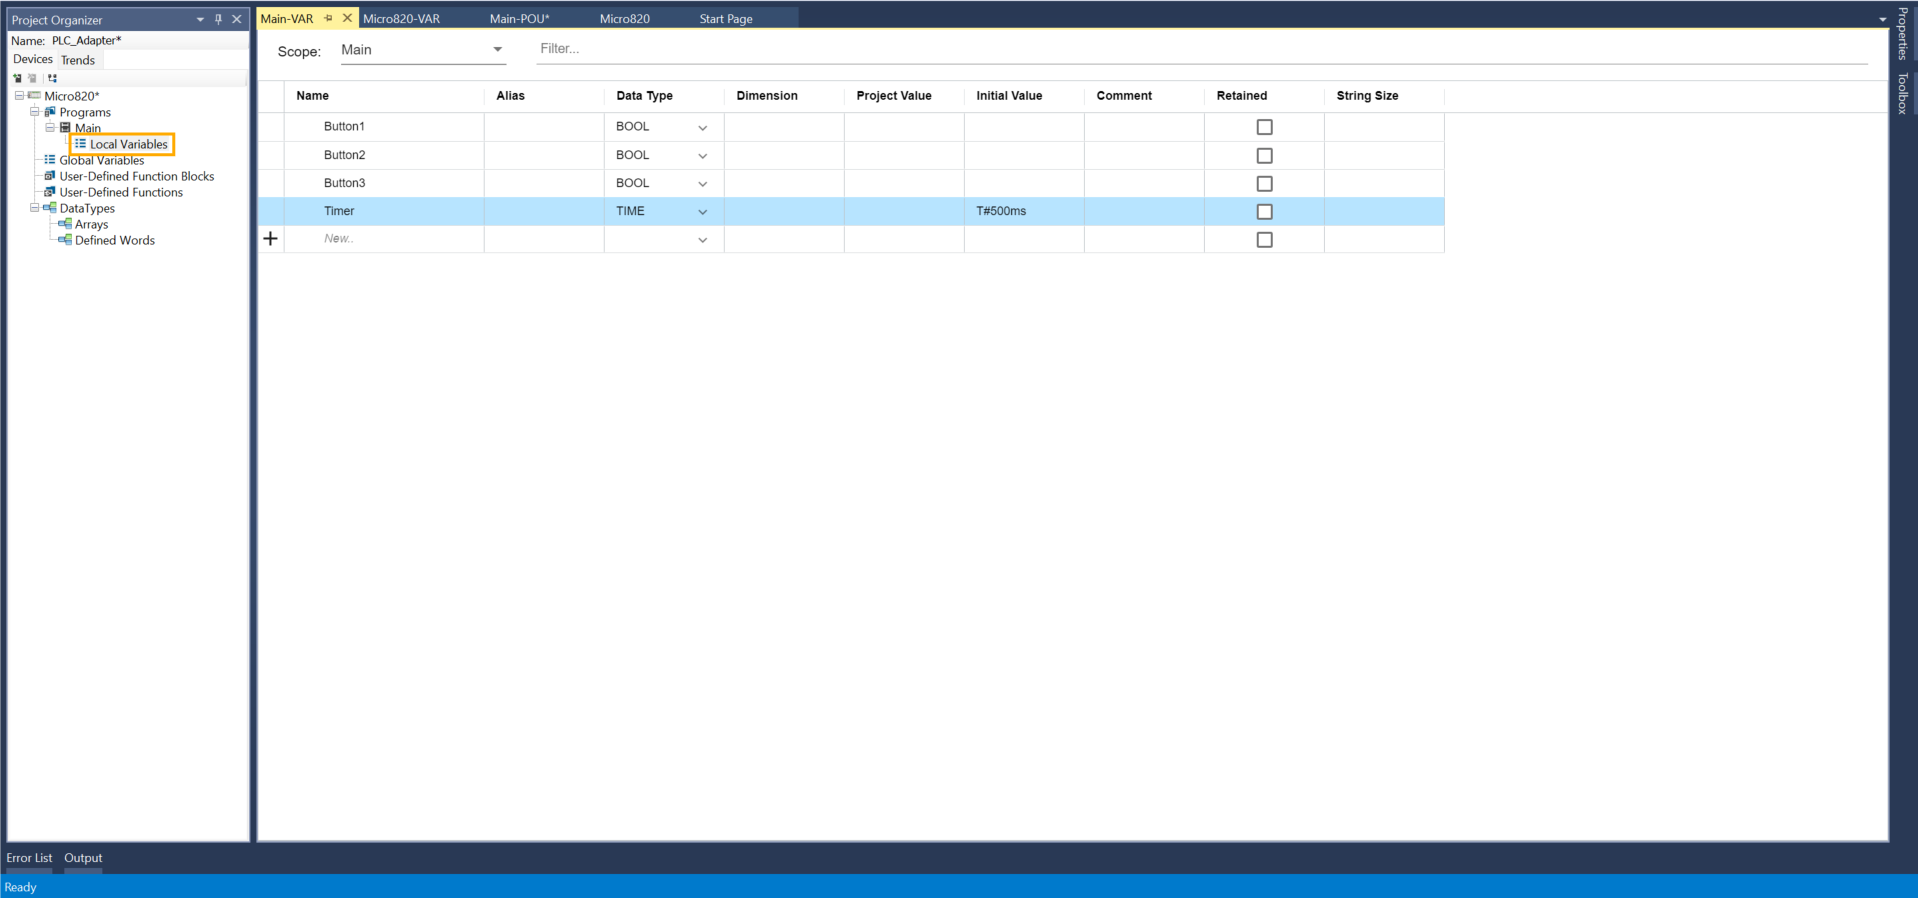Click the Global Variables list icon

[x=50, y=160]
